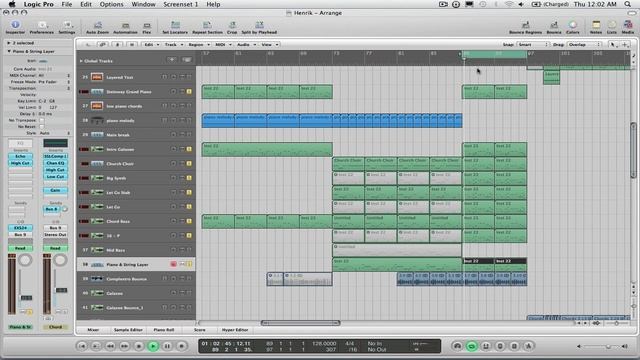Open the MIDI local menu
Viewport: 640px width, 360px height.
(x=223, y=44)
